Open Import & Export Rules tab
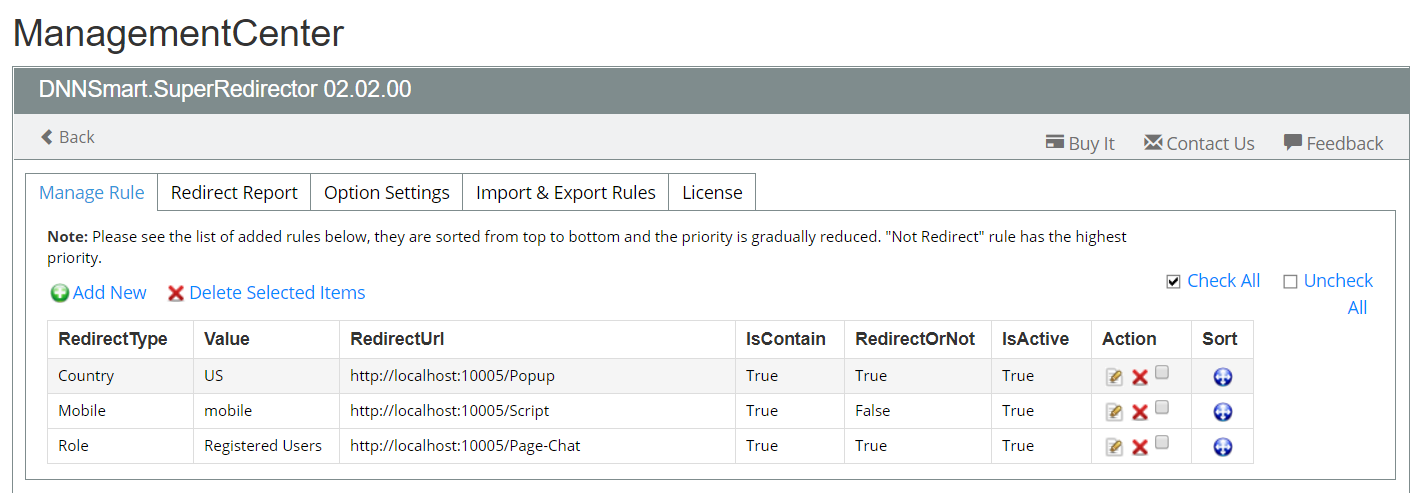This screenshot has height=493, width=1415. click(x=566, y=193)
